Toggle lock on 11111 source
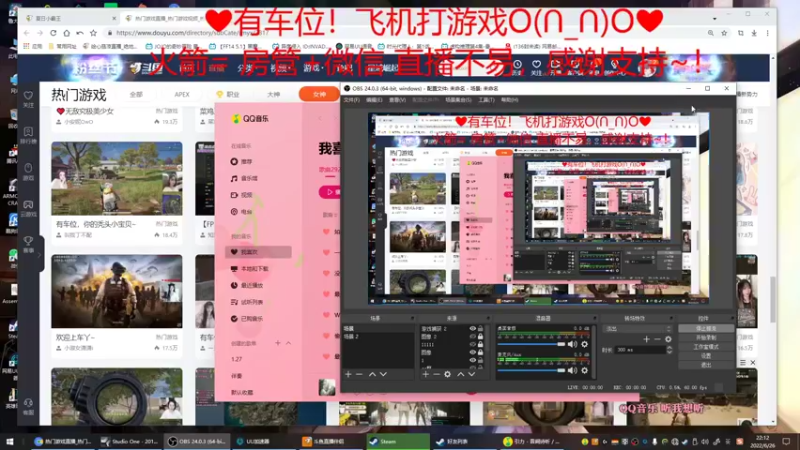Screen dimensions: 800x450 (480, 345)
